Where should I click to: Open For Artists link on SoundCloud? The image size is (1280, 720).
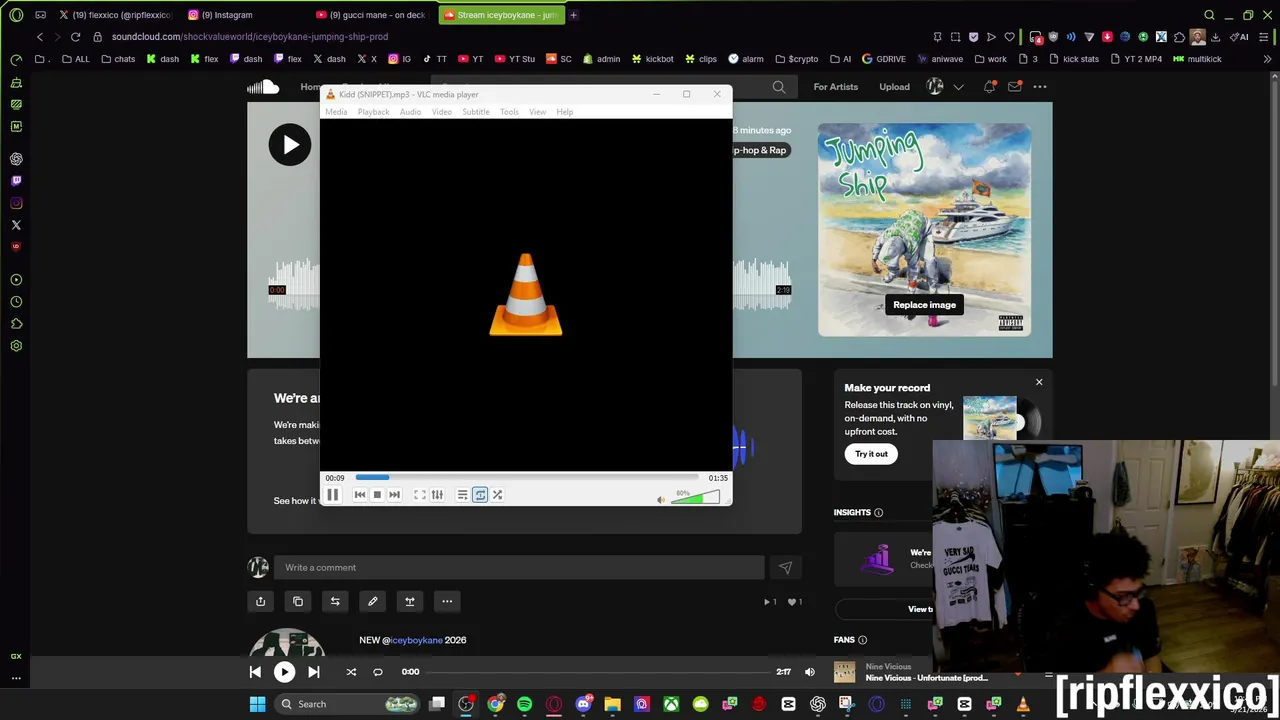pyautogui.click(x=835, y=87)
